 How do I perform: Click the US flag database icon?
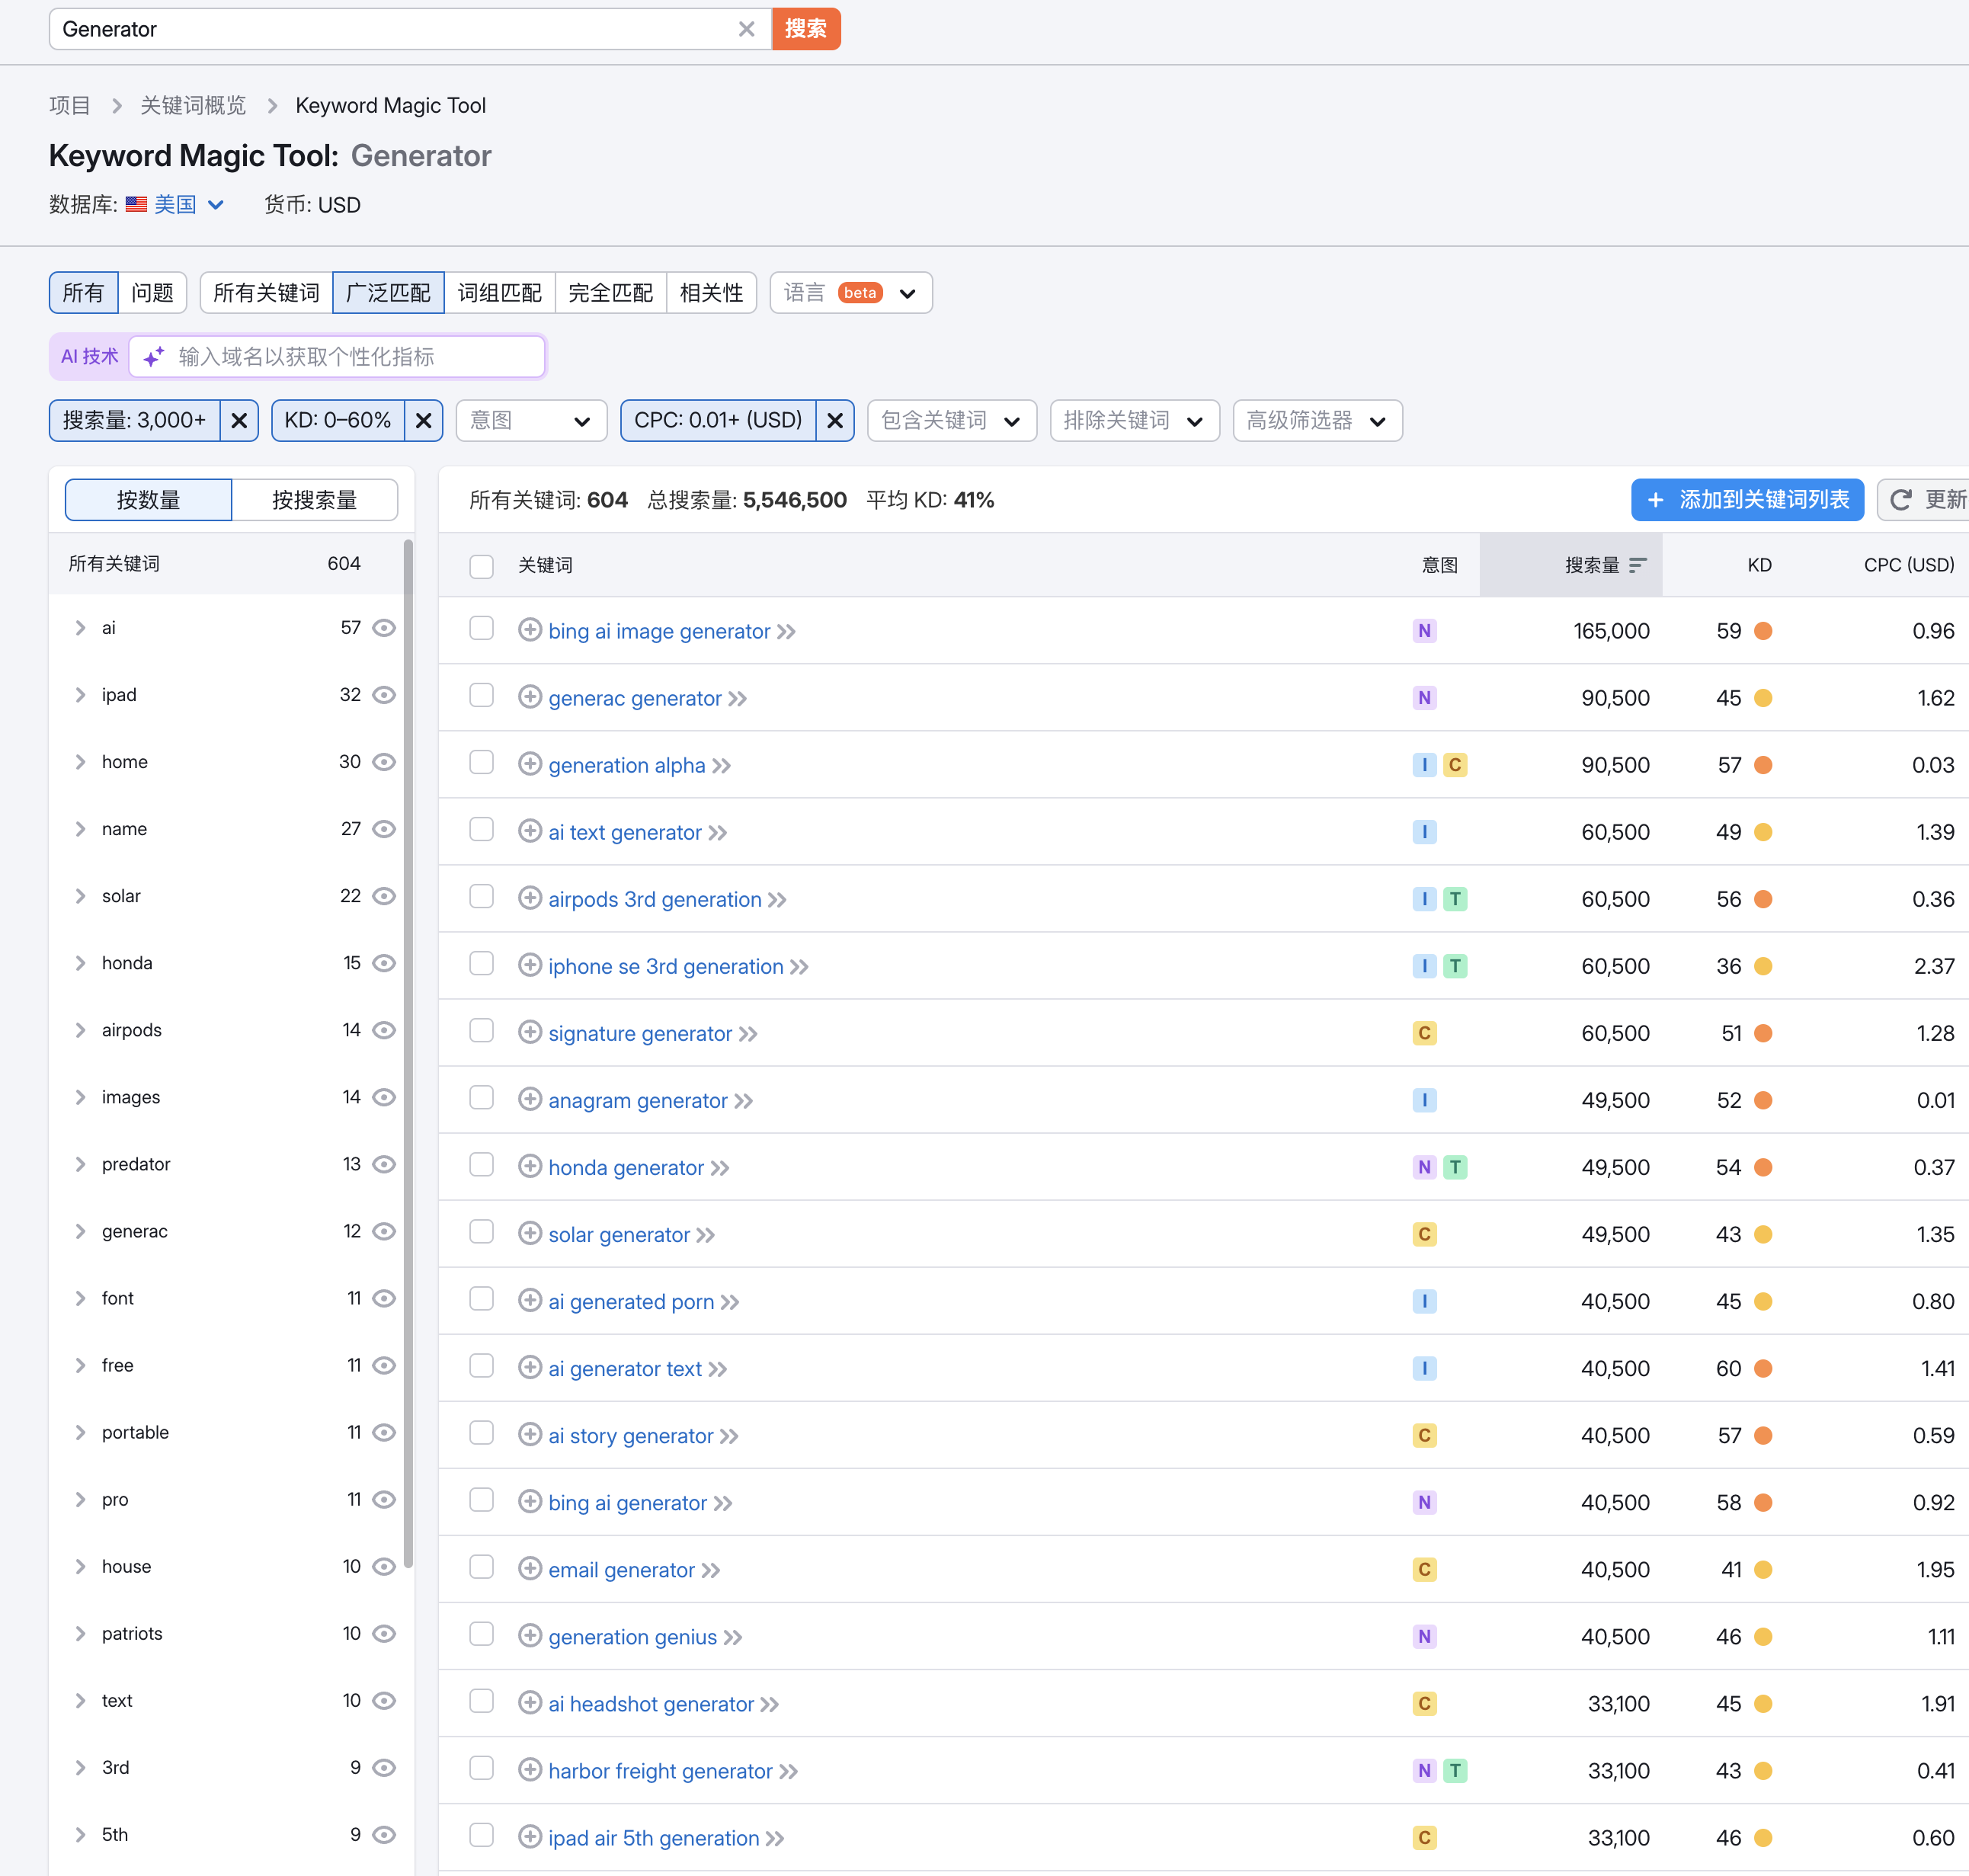click(136, 205)
